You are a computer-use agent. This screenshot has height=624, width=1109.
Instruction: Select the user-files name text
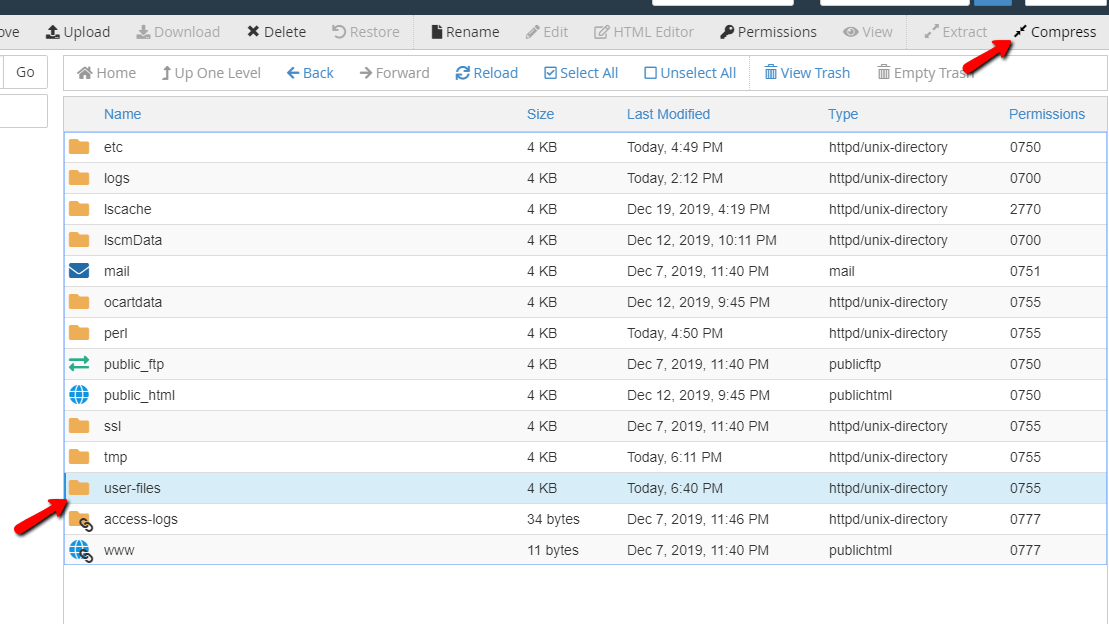pyautogui.click(x=132, y=488)
